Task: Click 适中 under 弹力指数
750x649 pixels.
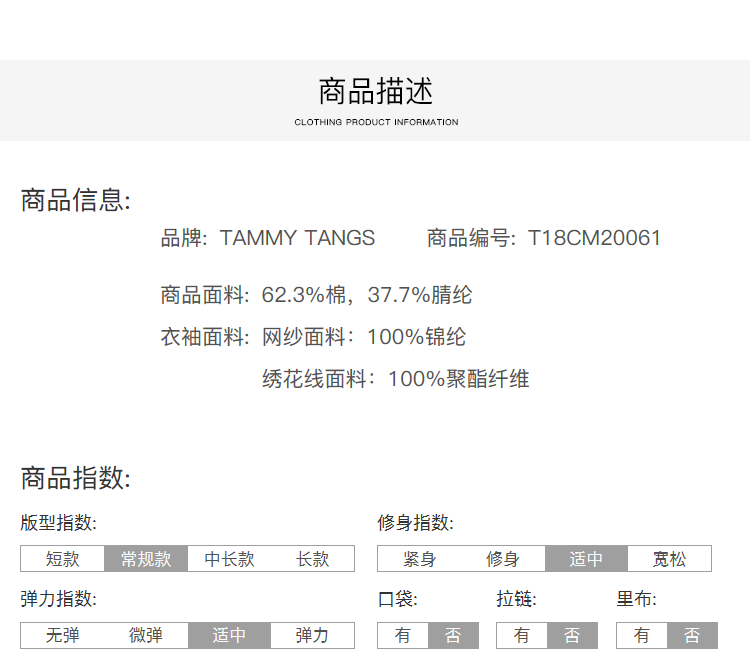Action: click(229, 635)
